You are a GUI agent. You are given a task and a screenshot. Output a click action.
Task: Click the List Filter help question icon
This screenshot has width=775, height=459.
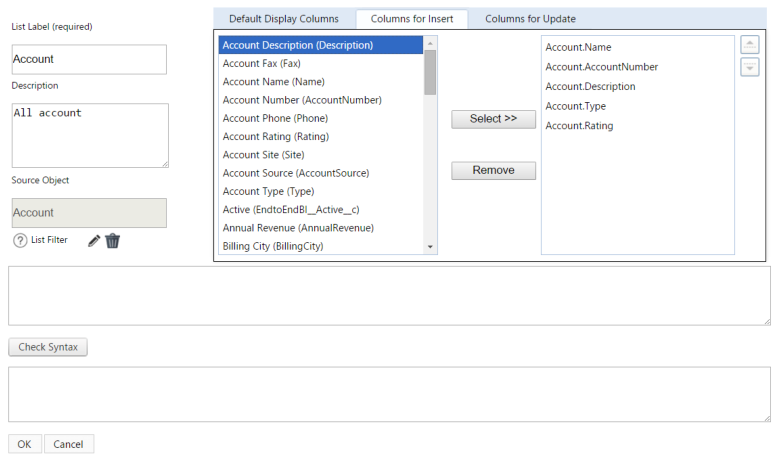20,241
